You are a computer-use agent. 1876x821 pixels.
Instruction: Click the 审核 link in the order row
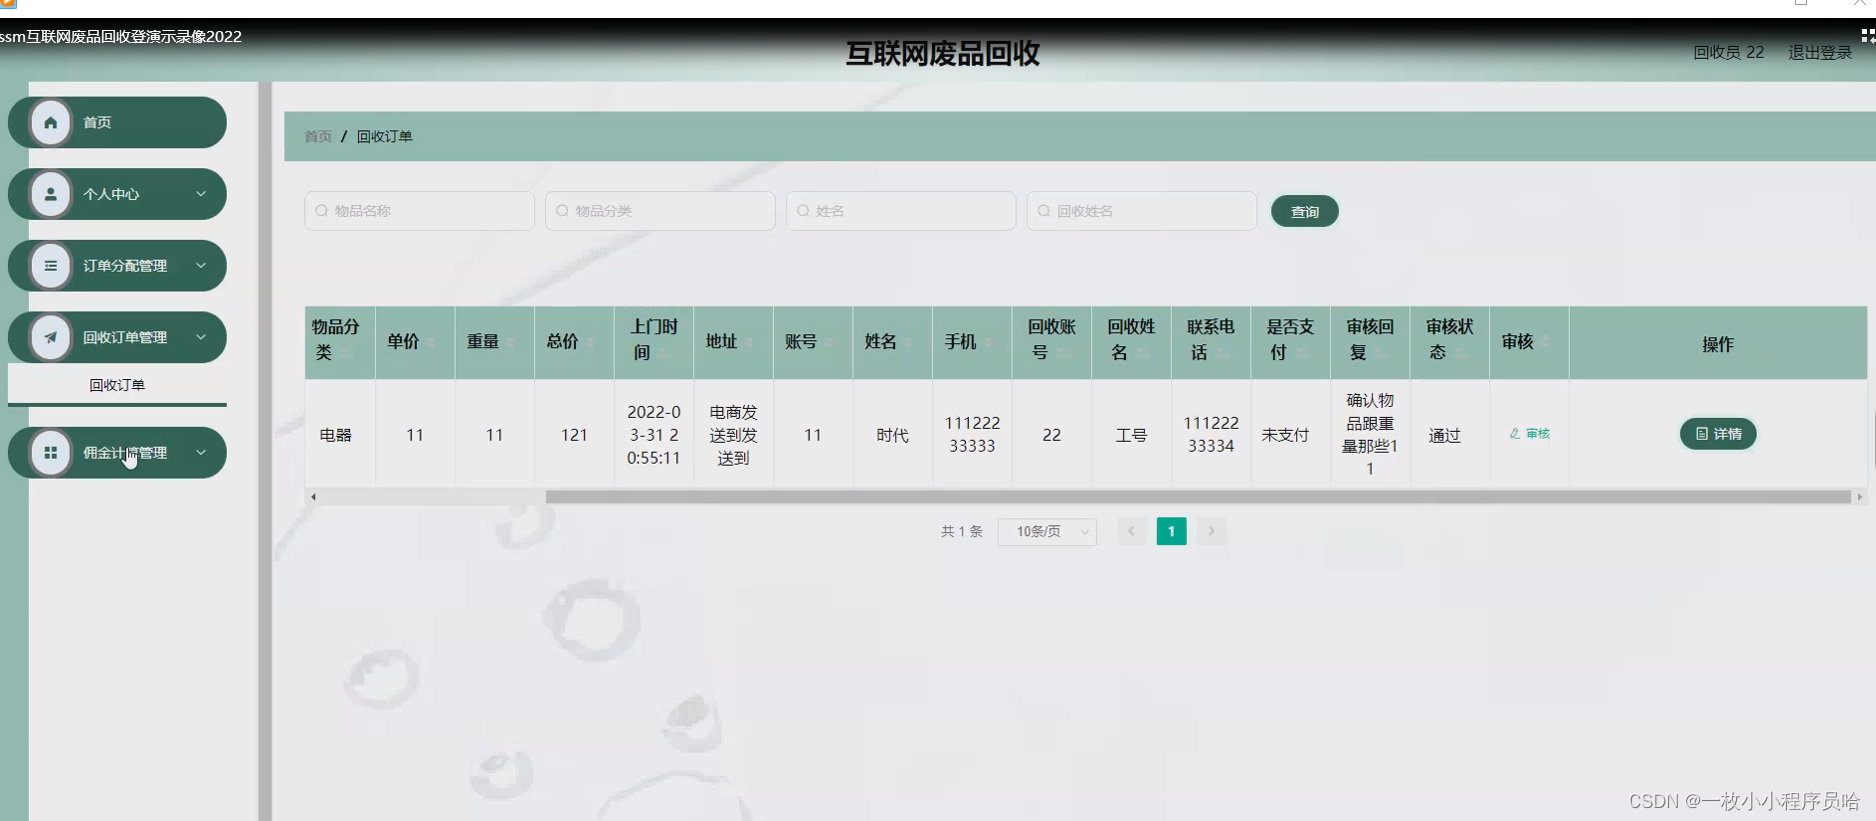pyautogui.click(x=1530, y=434)
